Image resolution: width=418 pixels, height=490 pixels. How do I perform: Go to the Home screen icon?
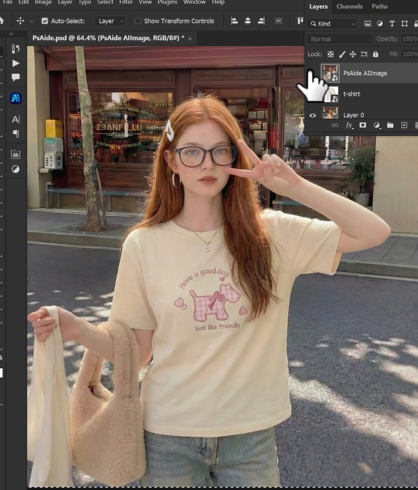coord(2,21)
